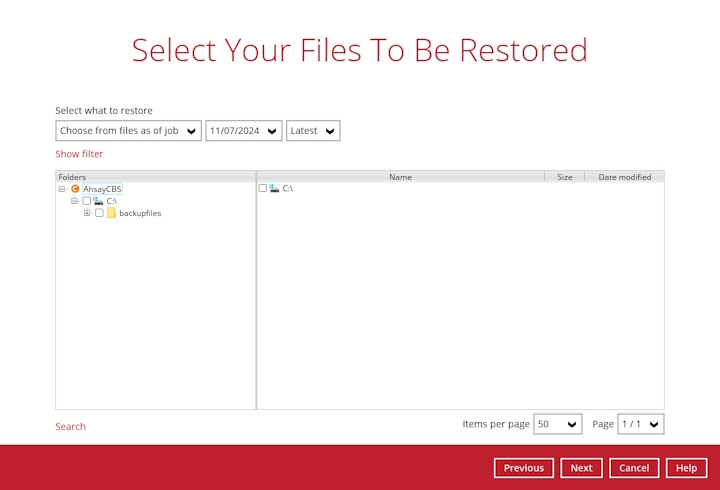Open the Page 1 / 1 dropdown

(x=640, y=425)
